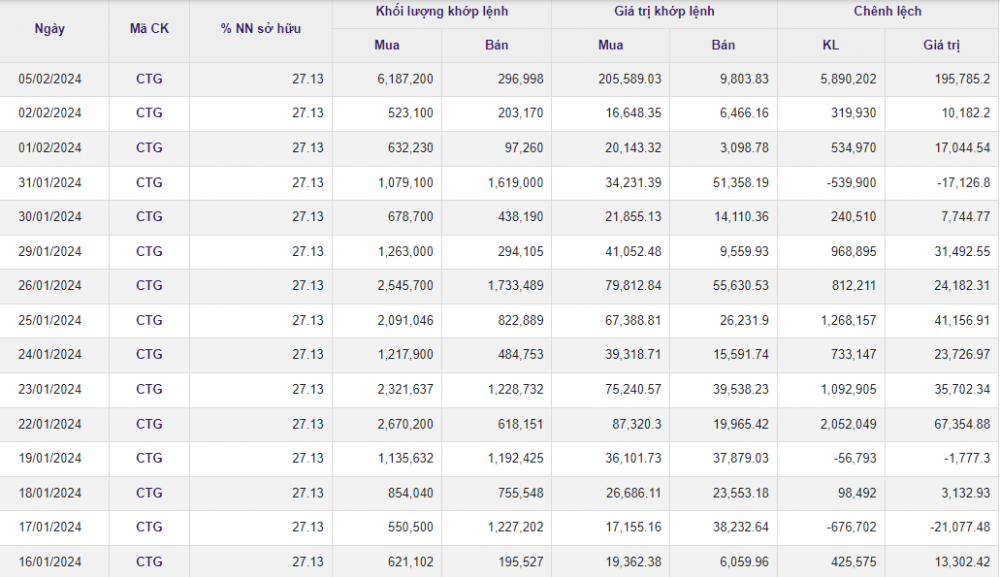Image resolution: width=1000 pixels, height=577 pixels.
Task: Click the 'Khối lượng khớp lệnh' header
Action: (x=441, y=12)
